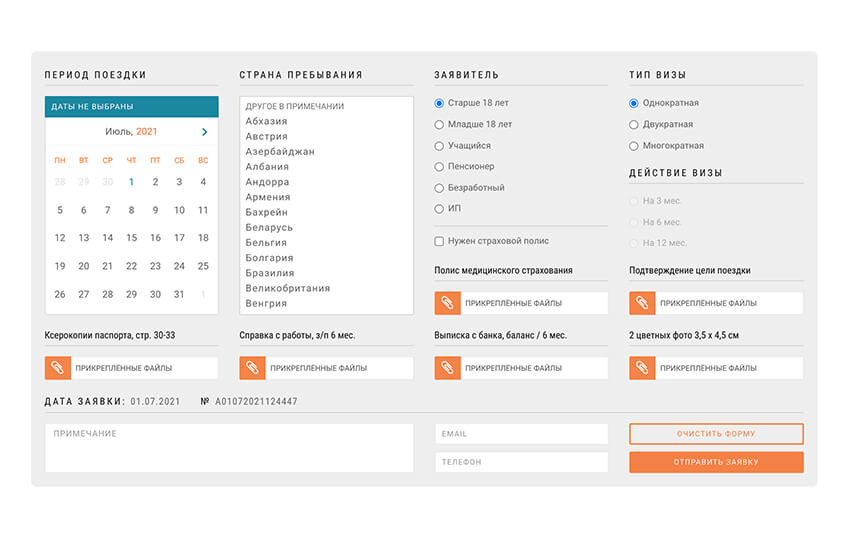Viewport: 848px width, 537px height.
Task: Pick 'Пенсионер' as applicant type
Action: (439, 167)
